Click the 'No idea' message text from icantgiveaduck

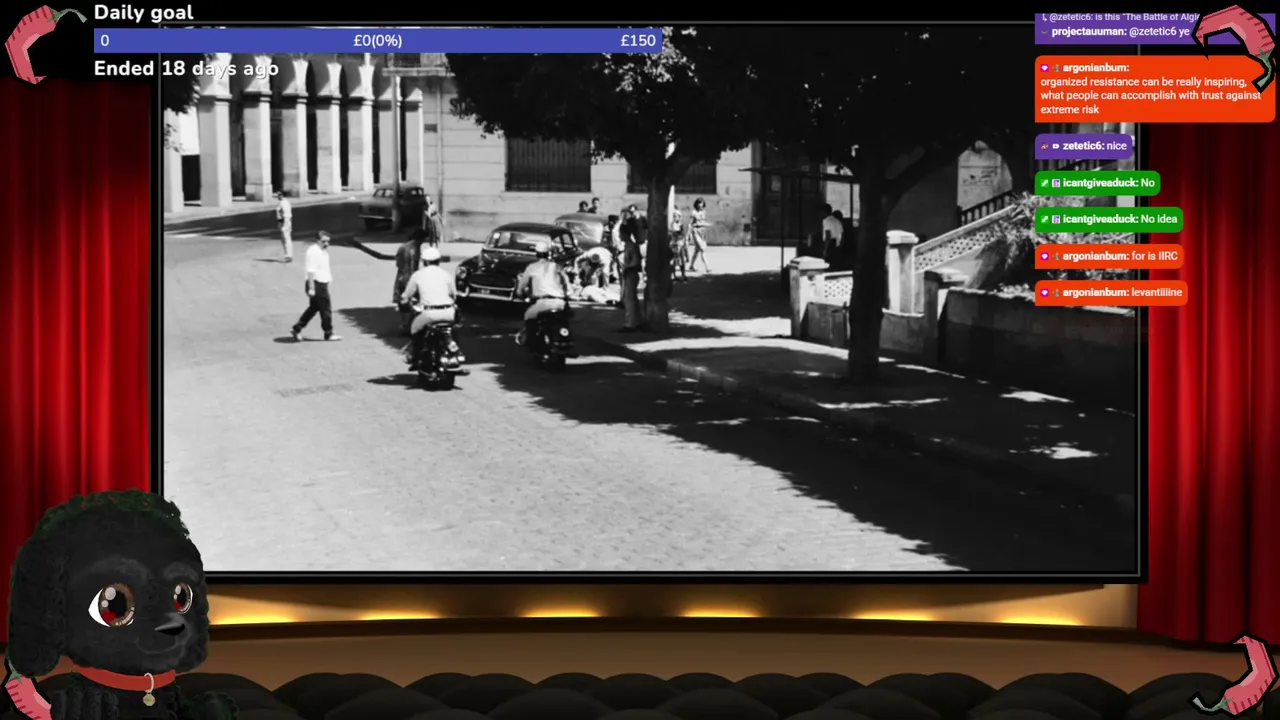click(1159, 219)
